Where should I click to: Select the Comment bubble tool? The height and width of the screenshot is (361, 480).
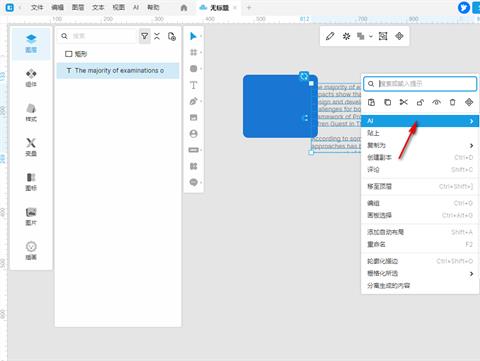(193, 182)
